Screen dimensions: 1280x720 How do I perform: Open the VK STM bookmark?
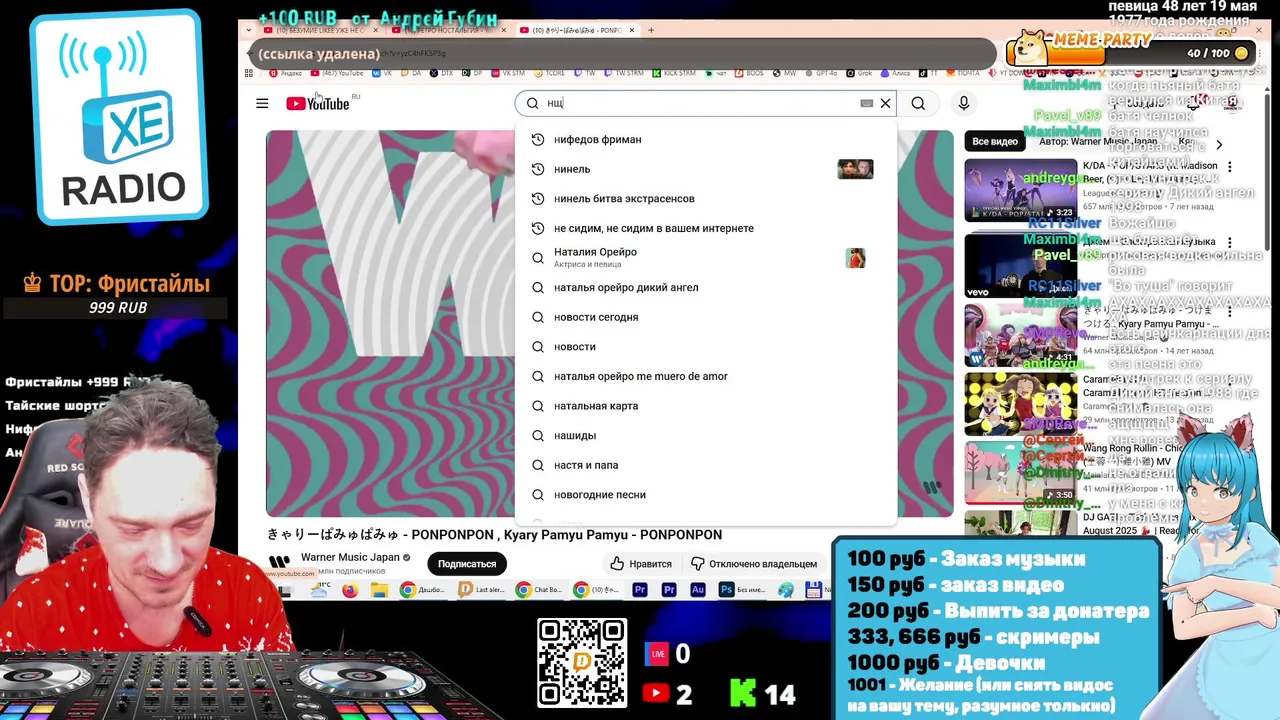click(507, 73)
